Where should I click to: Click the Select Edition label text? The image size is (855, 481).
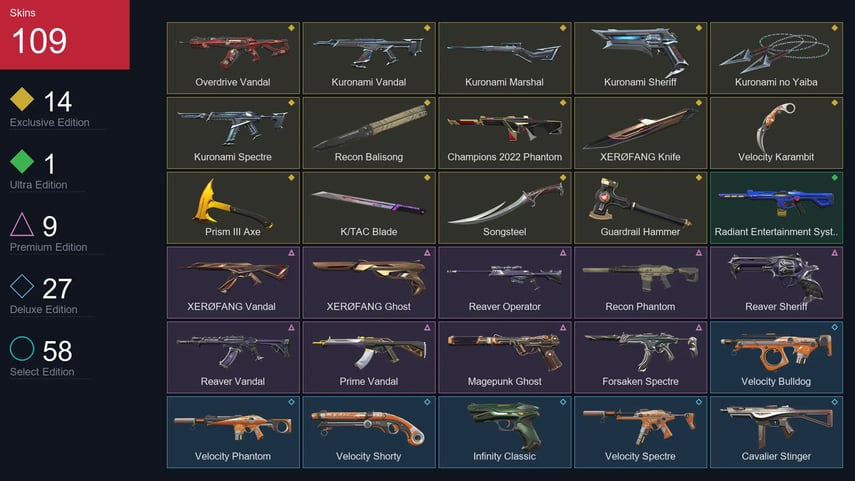[42, 372]
